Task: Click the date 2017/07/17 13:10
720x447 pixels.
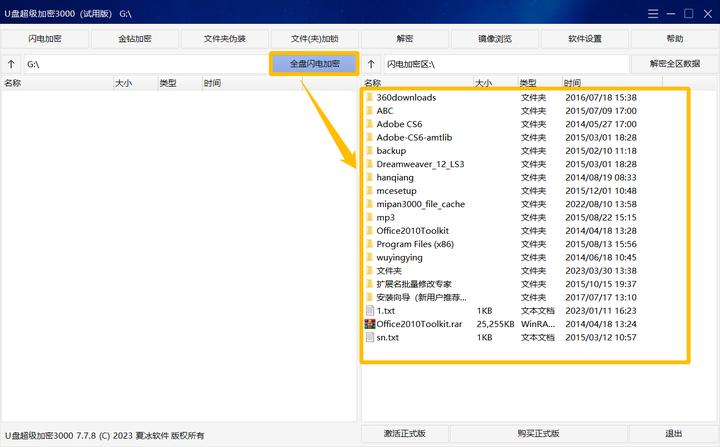Action: pyautogui.click(x=601, y=297)
